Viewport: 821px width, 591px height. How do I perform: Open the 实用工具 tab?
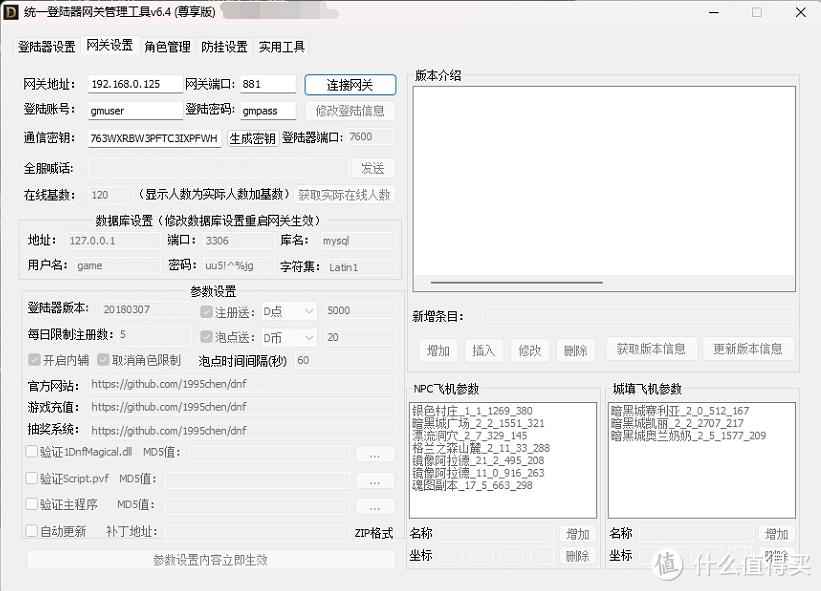coord(280,46)
